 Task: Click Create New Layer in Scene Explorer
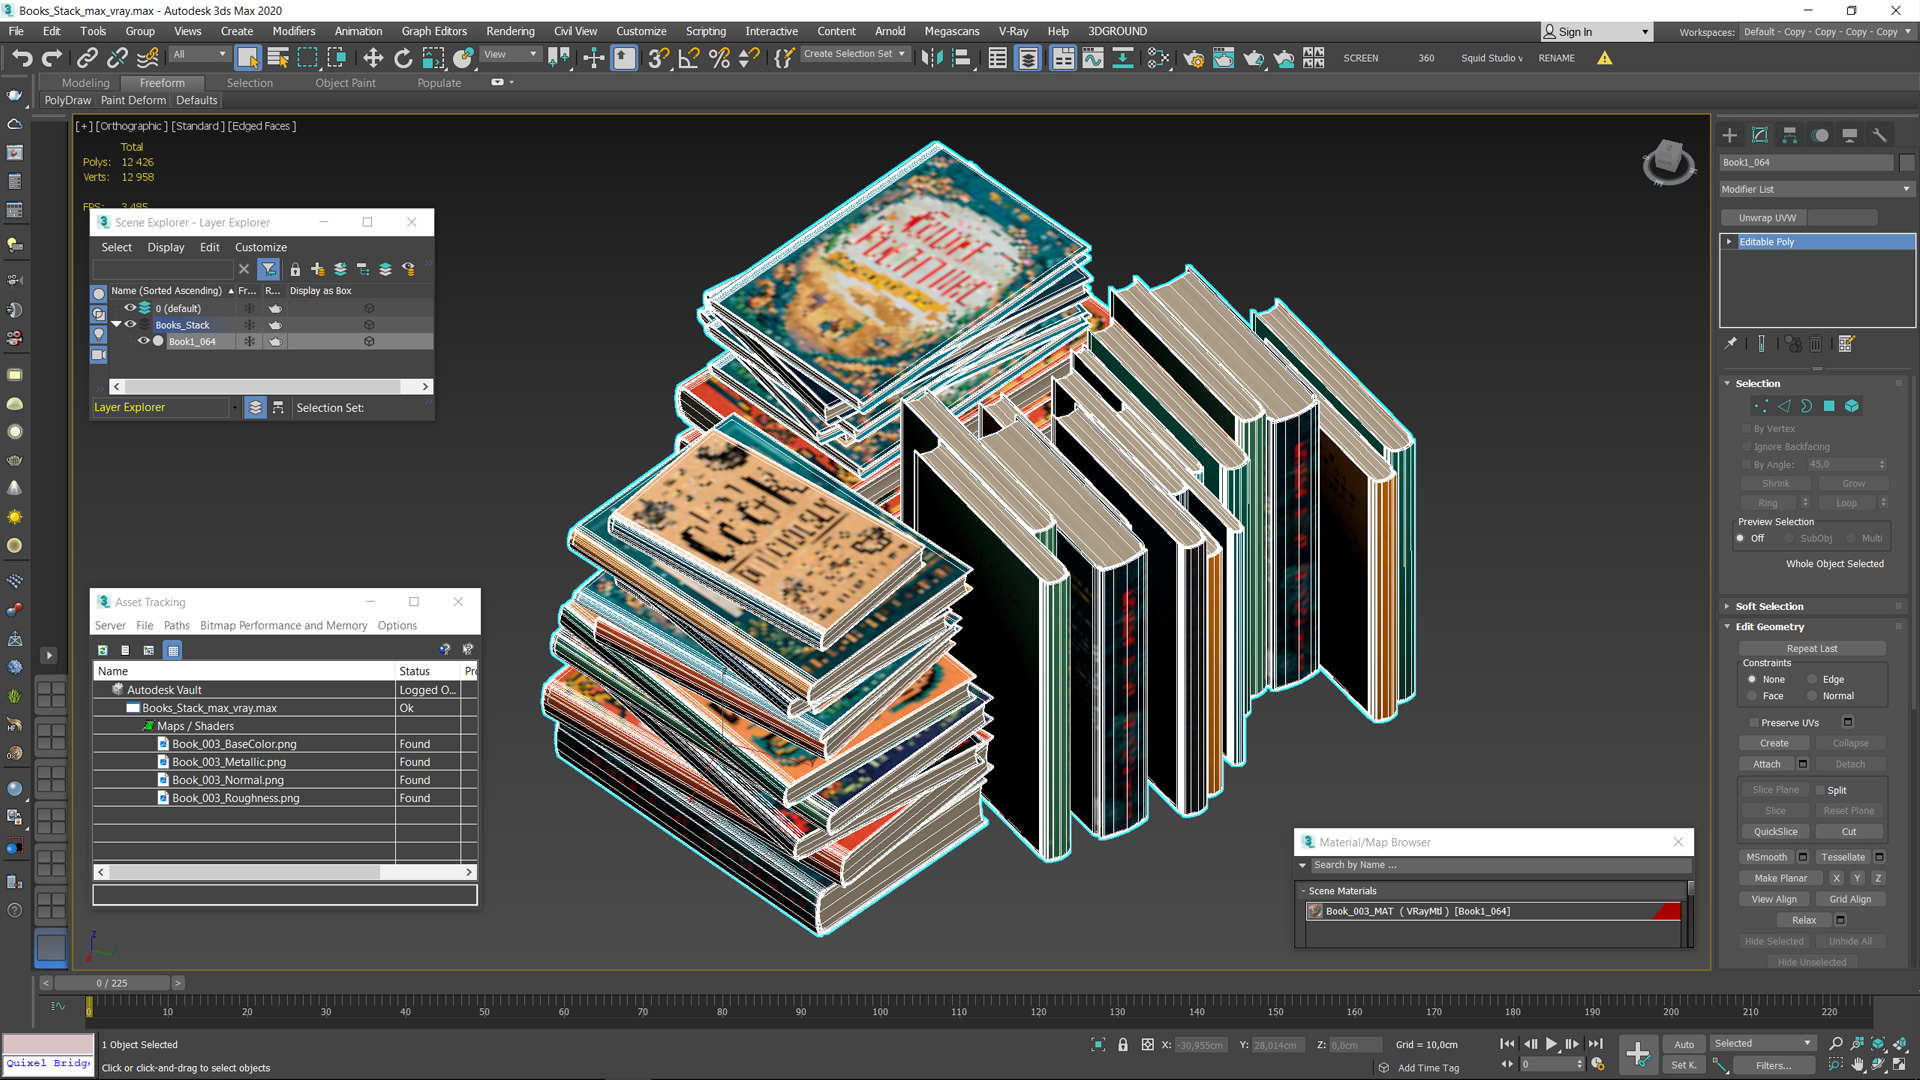tap(318, 269)
